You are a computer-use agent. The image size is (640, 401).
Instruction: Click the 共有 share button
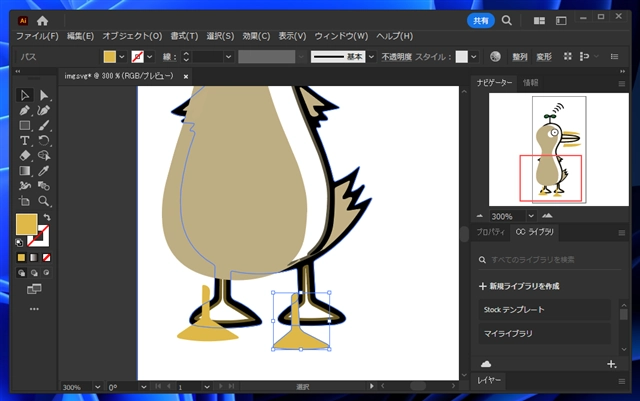(x=480, y=19)
